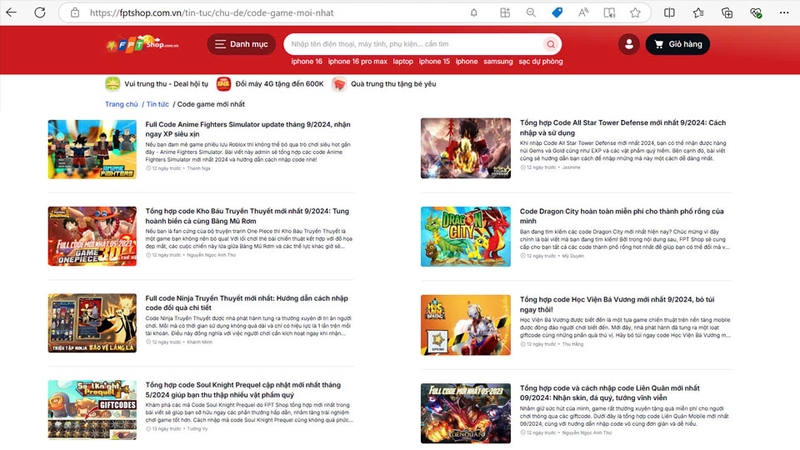Open the apps grid icon in address bar
This screenshot has height=450, width=800.
(x=505, y=13)
